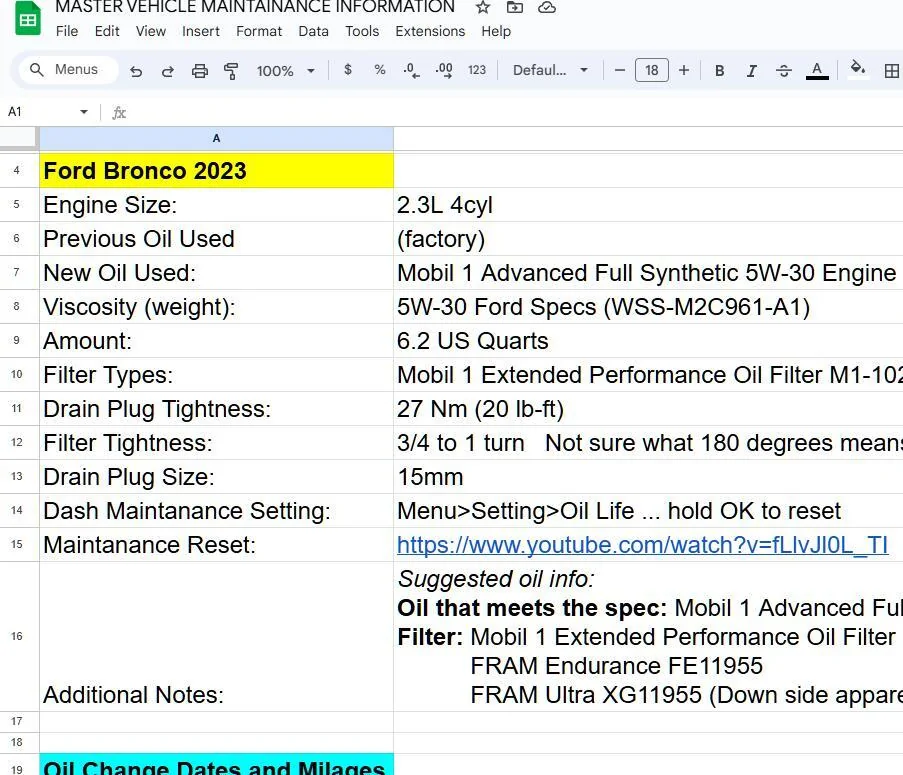
Task: Decrease font size with minus button
Action: [620, 70]
